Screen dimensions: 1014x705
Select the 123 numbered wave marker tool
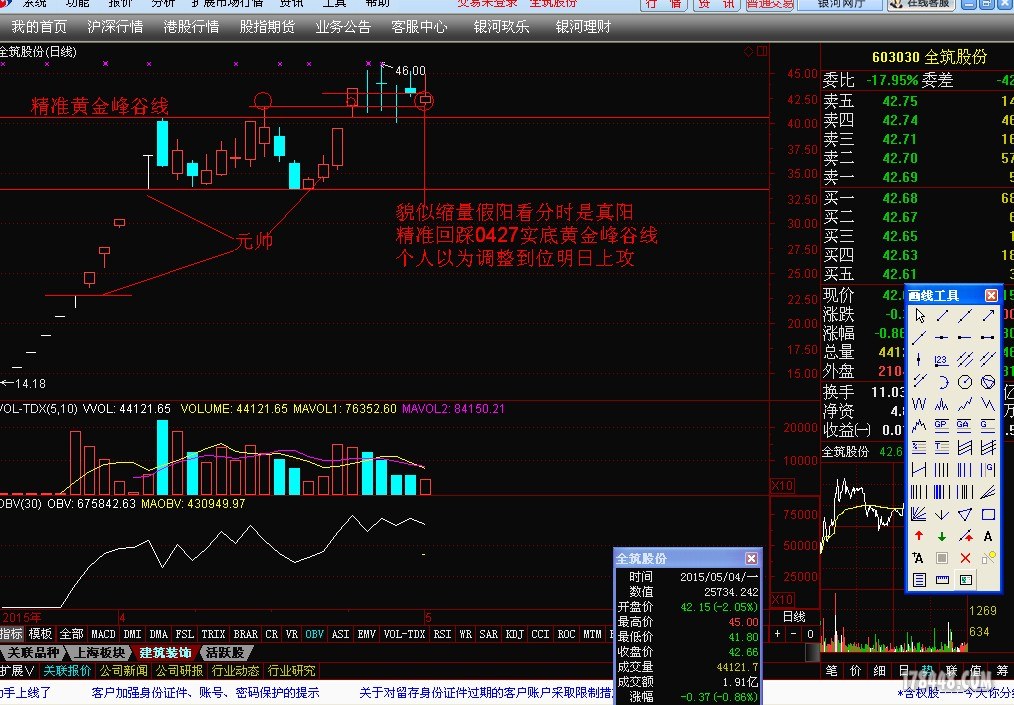[942, 360]
